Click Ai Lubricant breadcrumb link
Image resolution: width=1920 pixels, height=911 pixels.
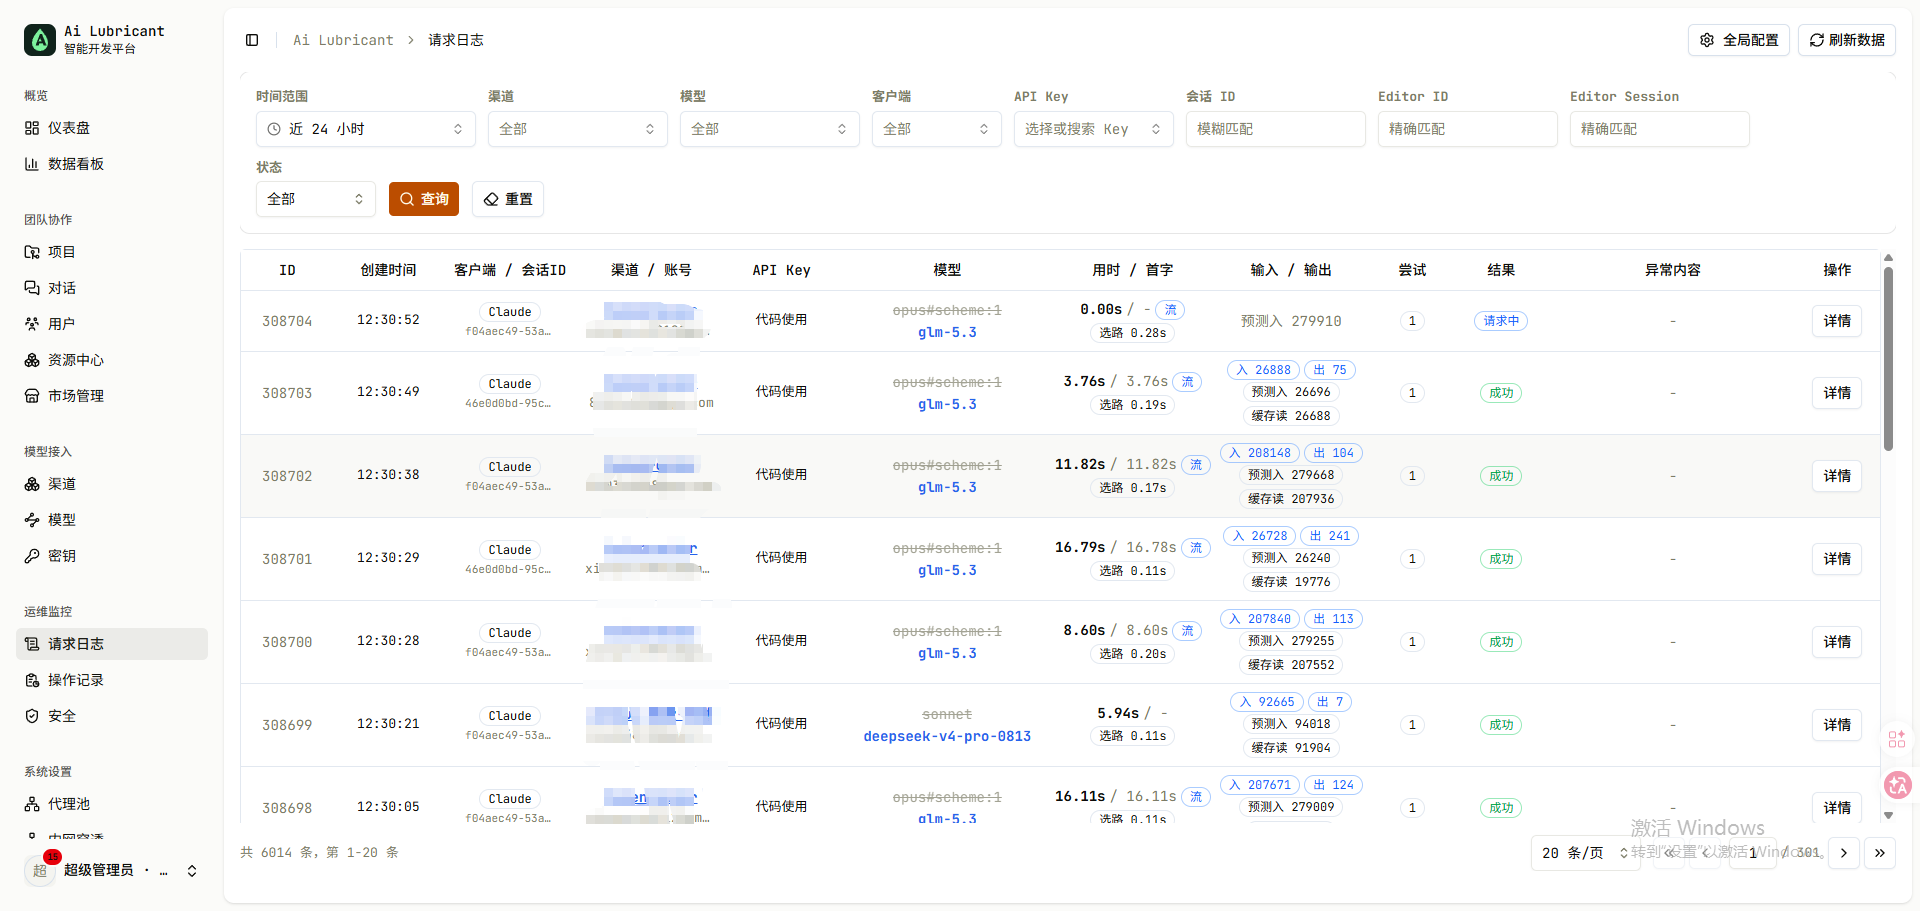[343, 40]
